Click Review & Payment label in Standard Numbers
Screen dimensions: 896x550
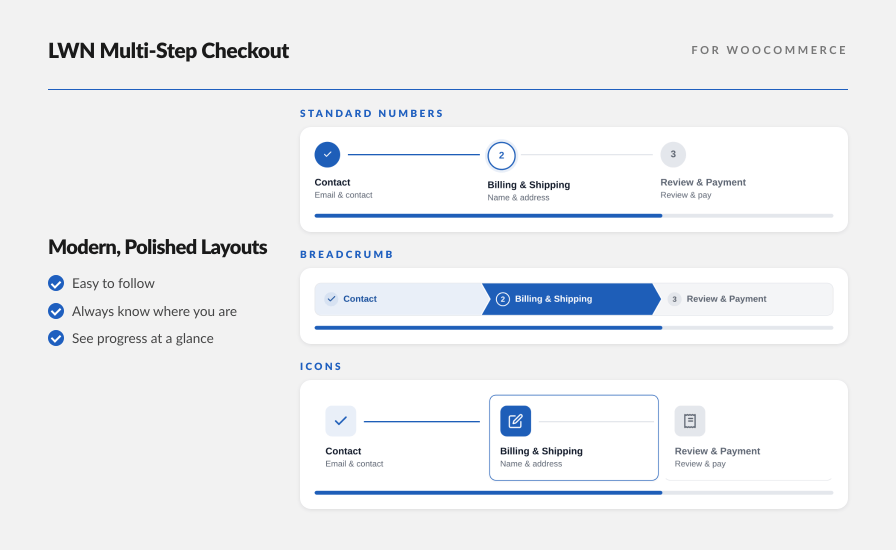tap(703, 182)
